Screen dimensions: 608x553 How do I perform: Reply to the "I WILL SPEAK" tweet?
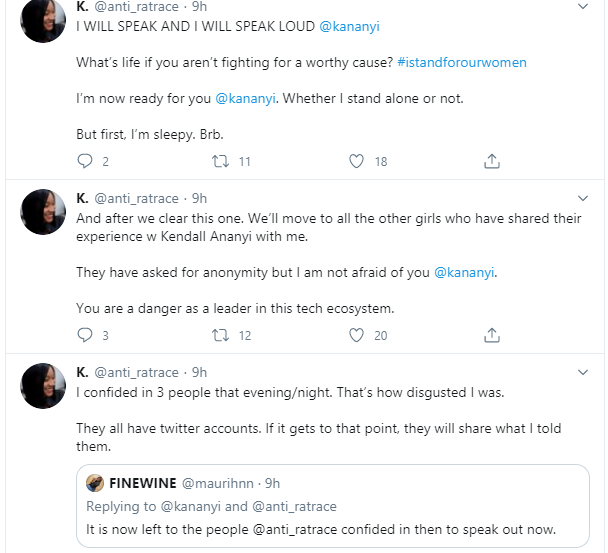click(84, 160)
